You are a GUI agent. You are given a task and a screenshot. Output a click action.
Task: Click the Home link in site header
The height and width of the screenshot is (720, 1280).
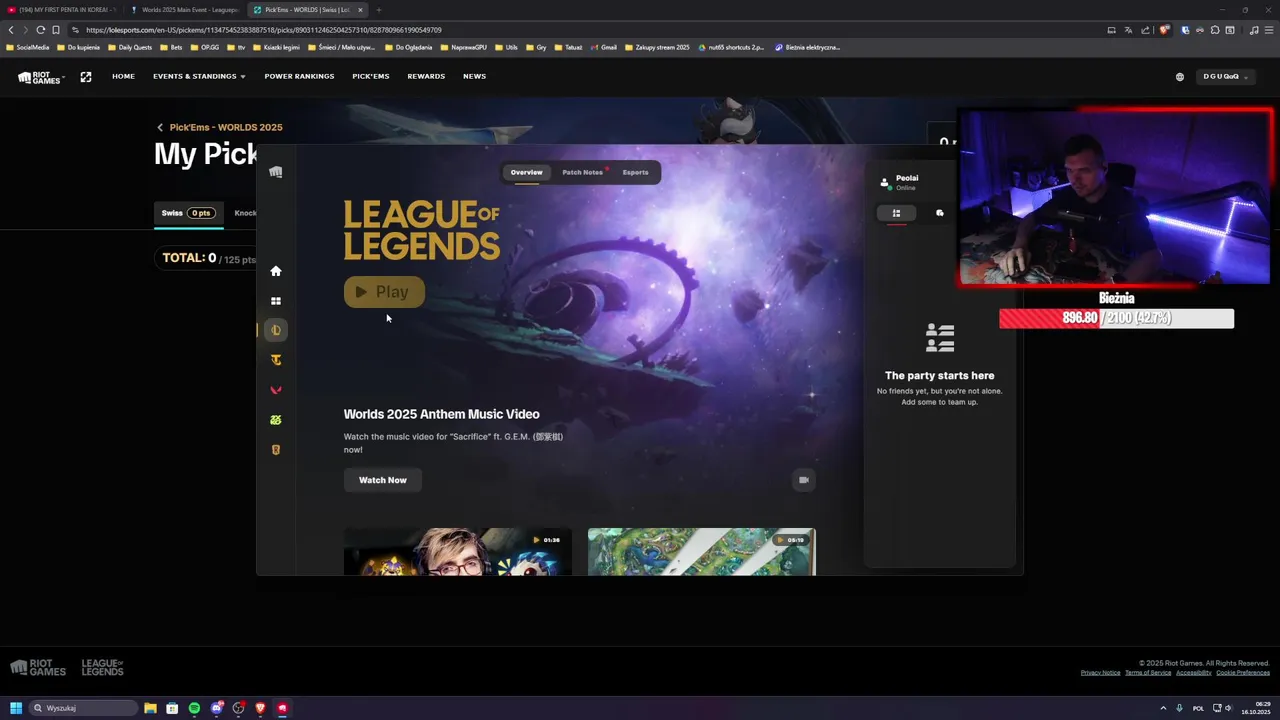(123, 76)
